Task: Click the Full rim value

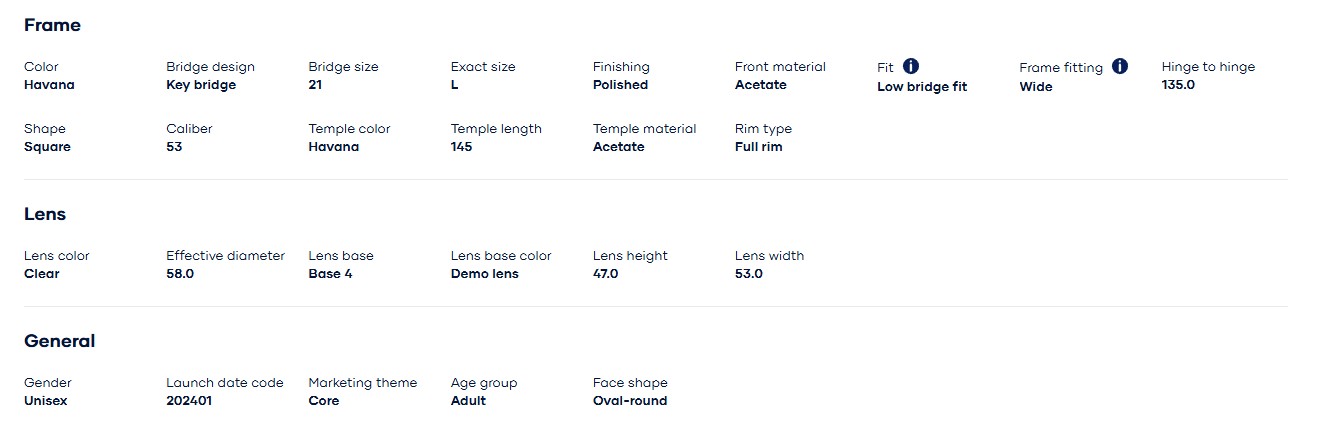Action: 759,147
